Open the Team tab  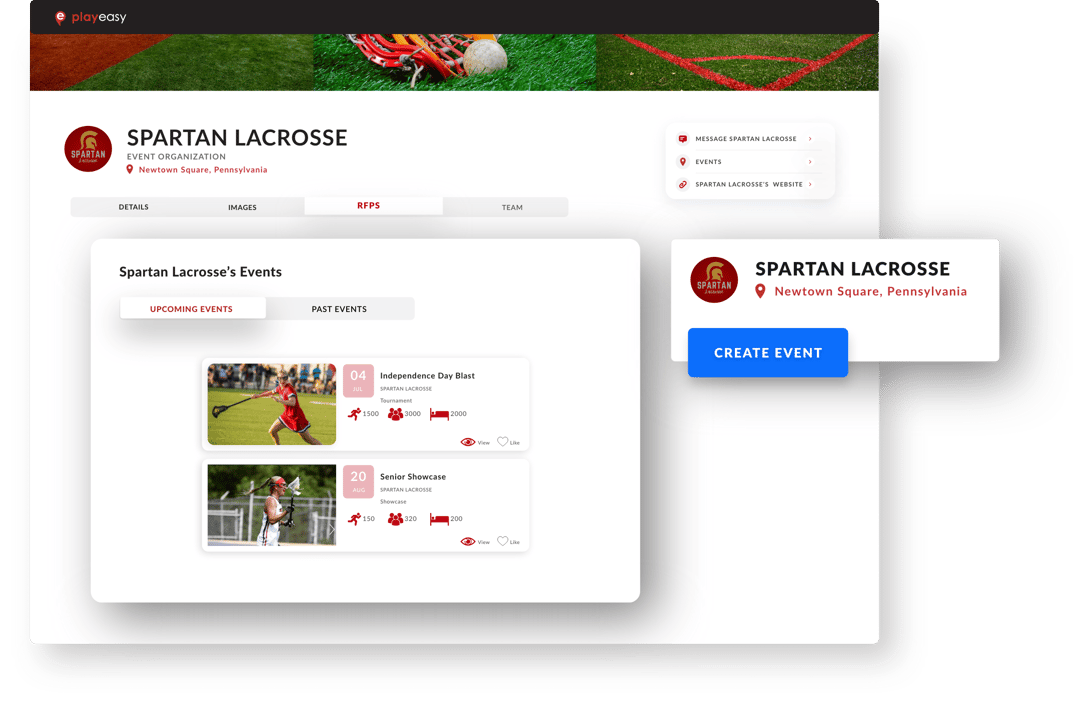tap(512, 207)
